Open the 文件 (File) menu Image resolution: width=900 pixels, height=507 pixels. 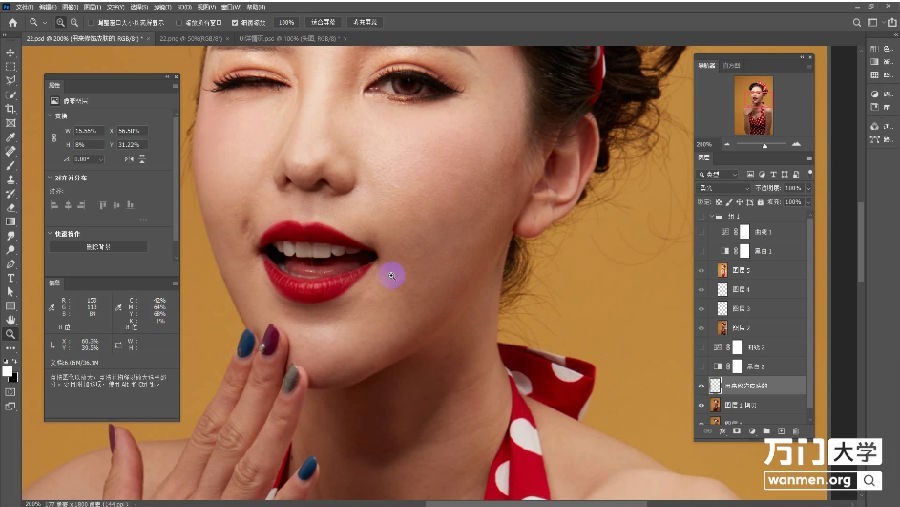[x=24, y=7]
